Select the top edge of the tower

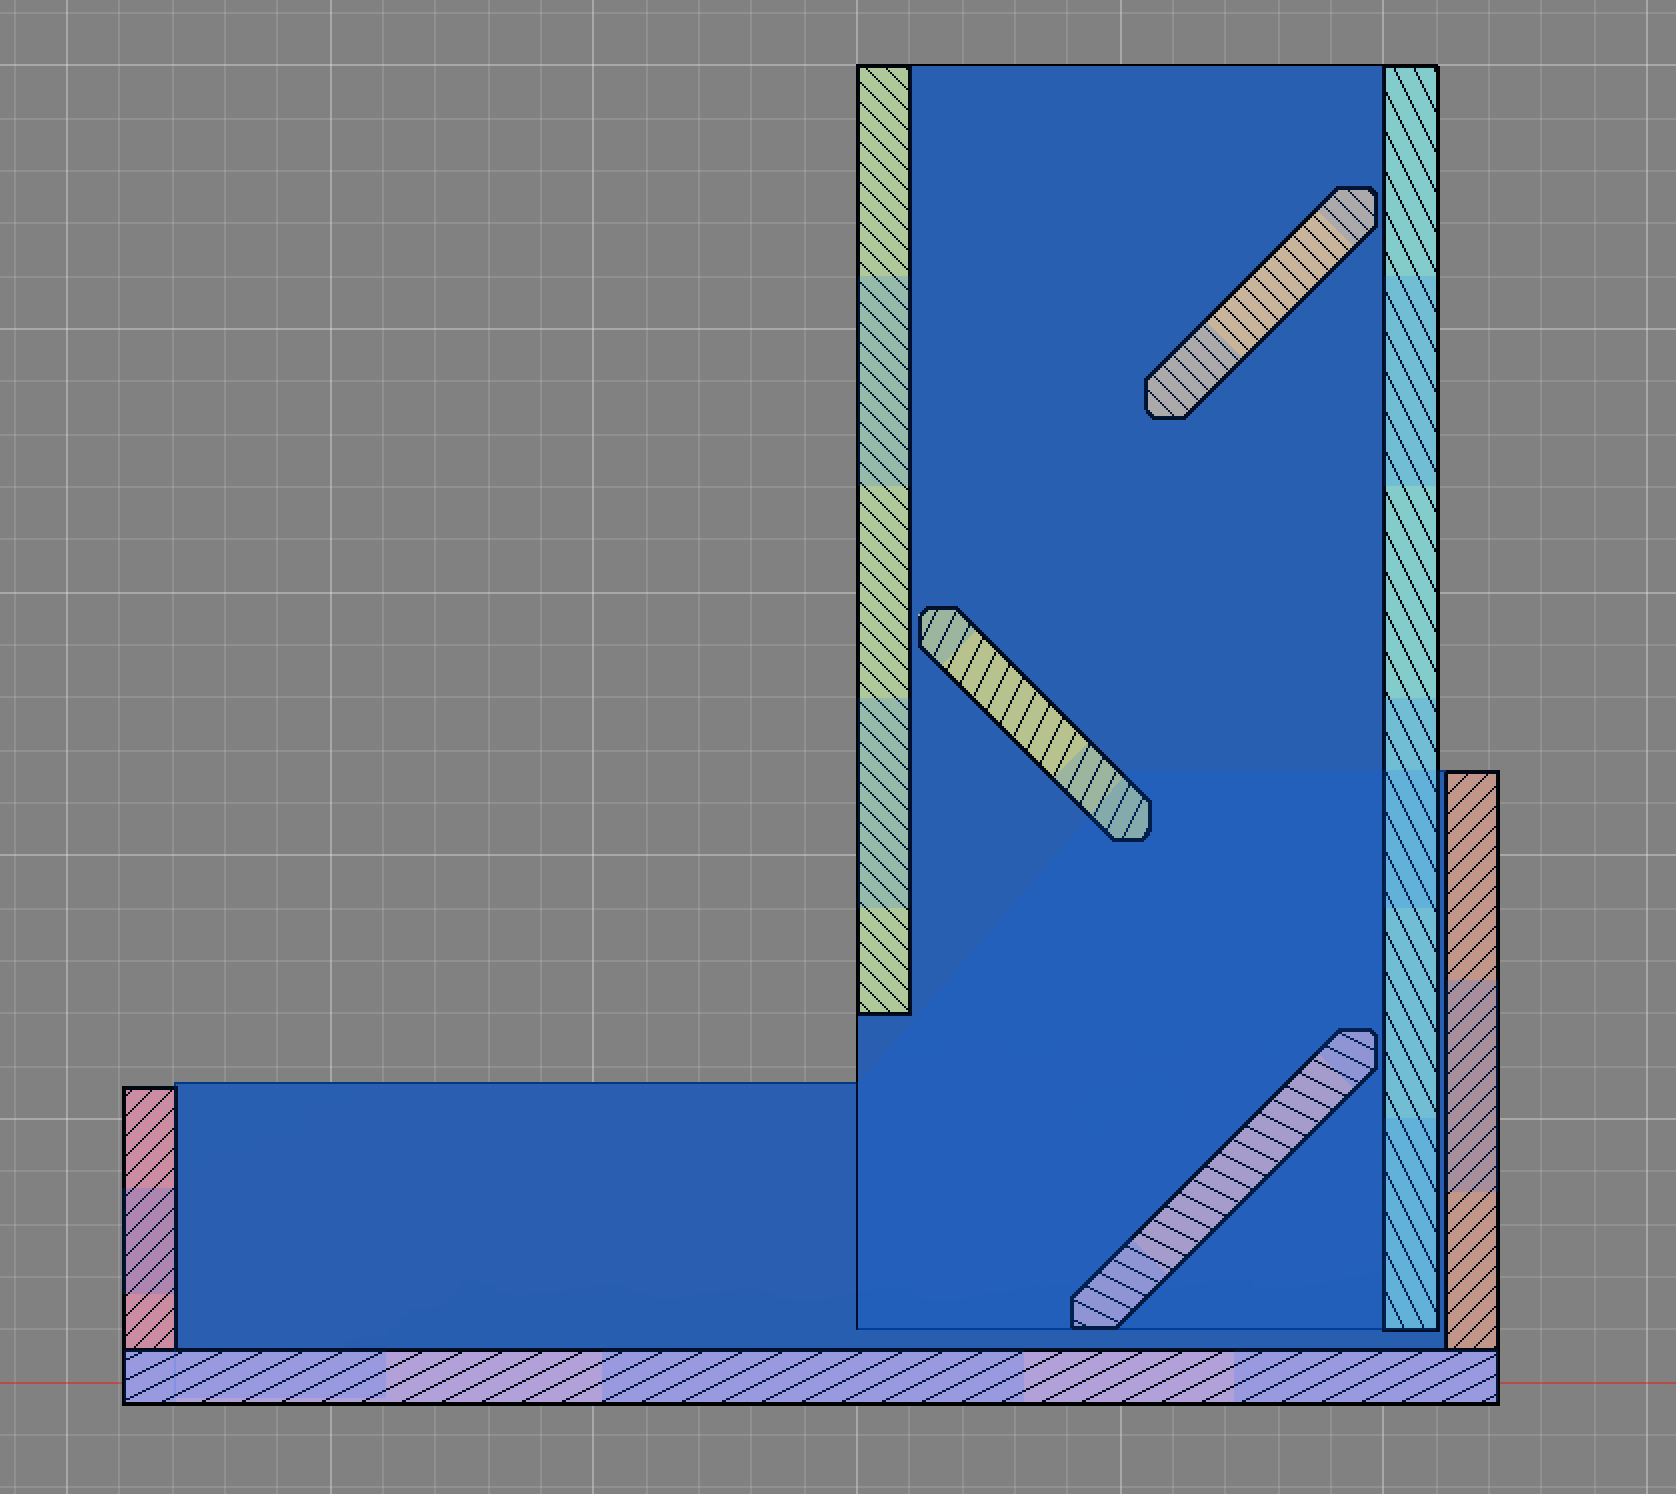[1150, 66]
